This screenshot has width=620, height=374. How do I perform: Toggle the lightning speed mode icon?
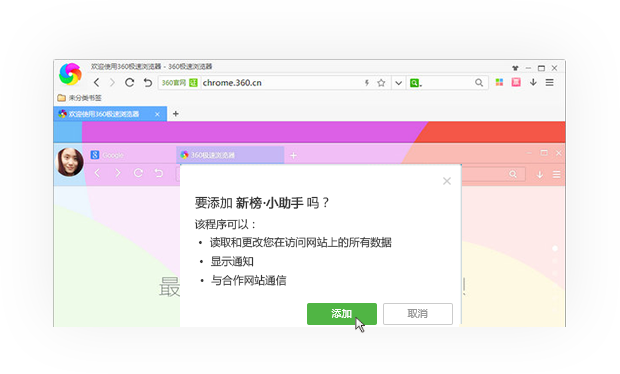click(x=367, y=83)
